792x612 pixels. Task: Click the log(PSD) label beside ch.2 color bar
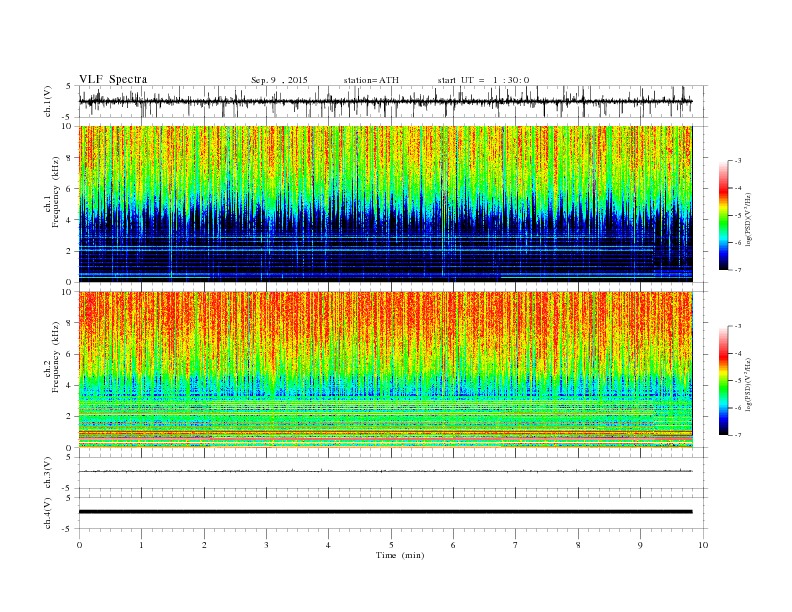pos(749,384)
